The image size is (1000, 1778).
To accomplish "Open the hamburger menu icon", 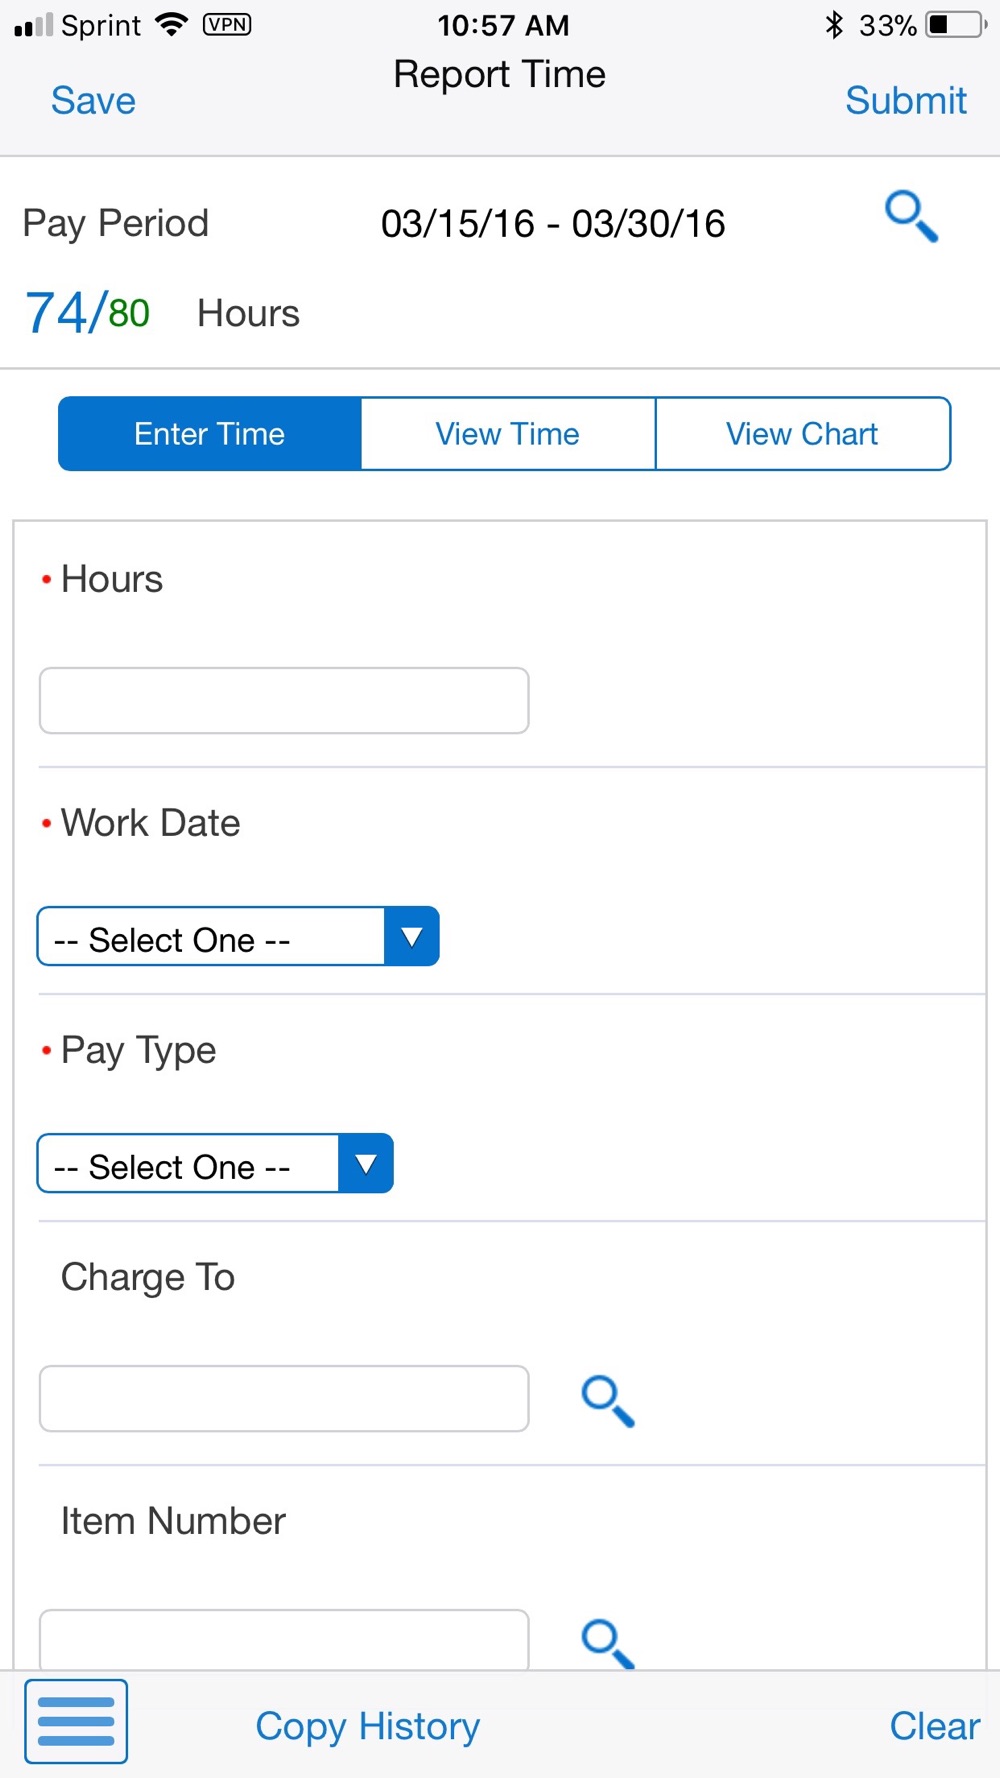I will (x=76, y=1721).
